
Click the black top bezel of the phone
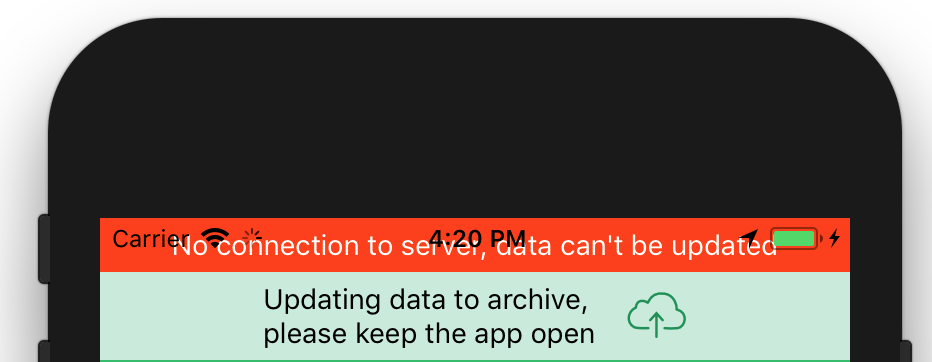coord(475,119)
